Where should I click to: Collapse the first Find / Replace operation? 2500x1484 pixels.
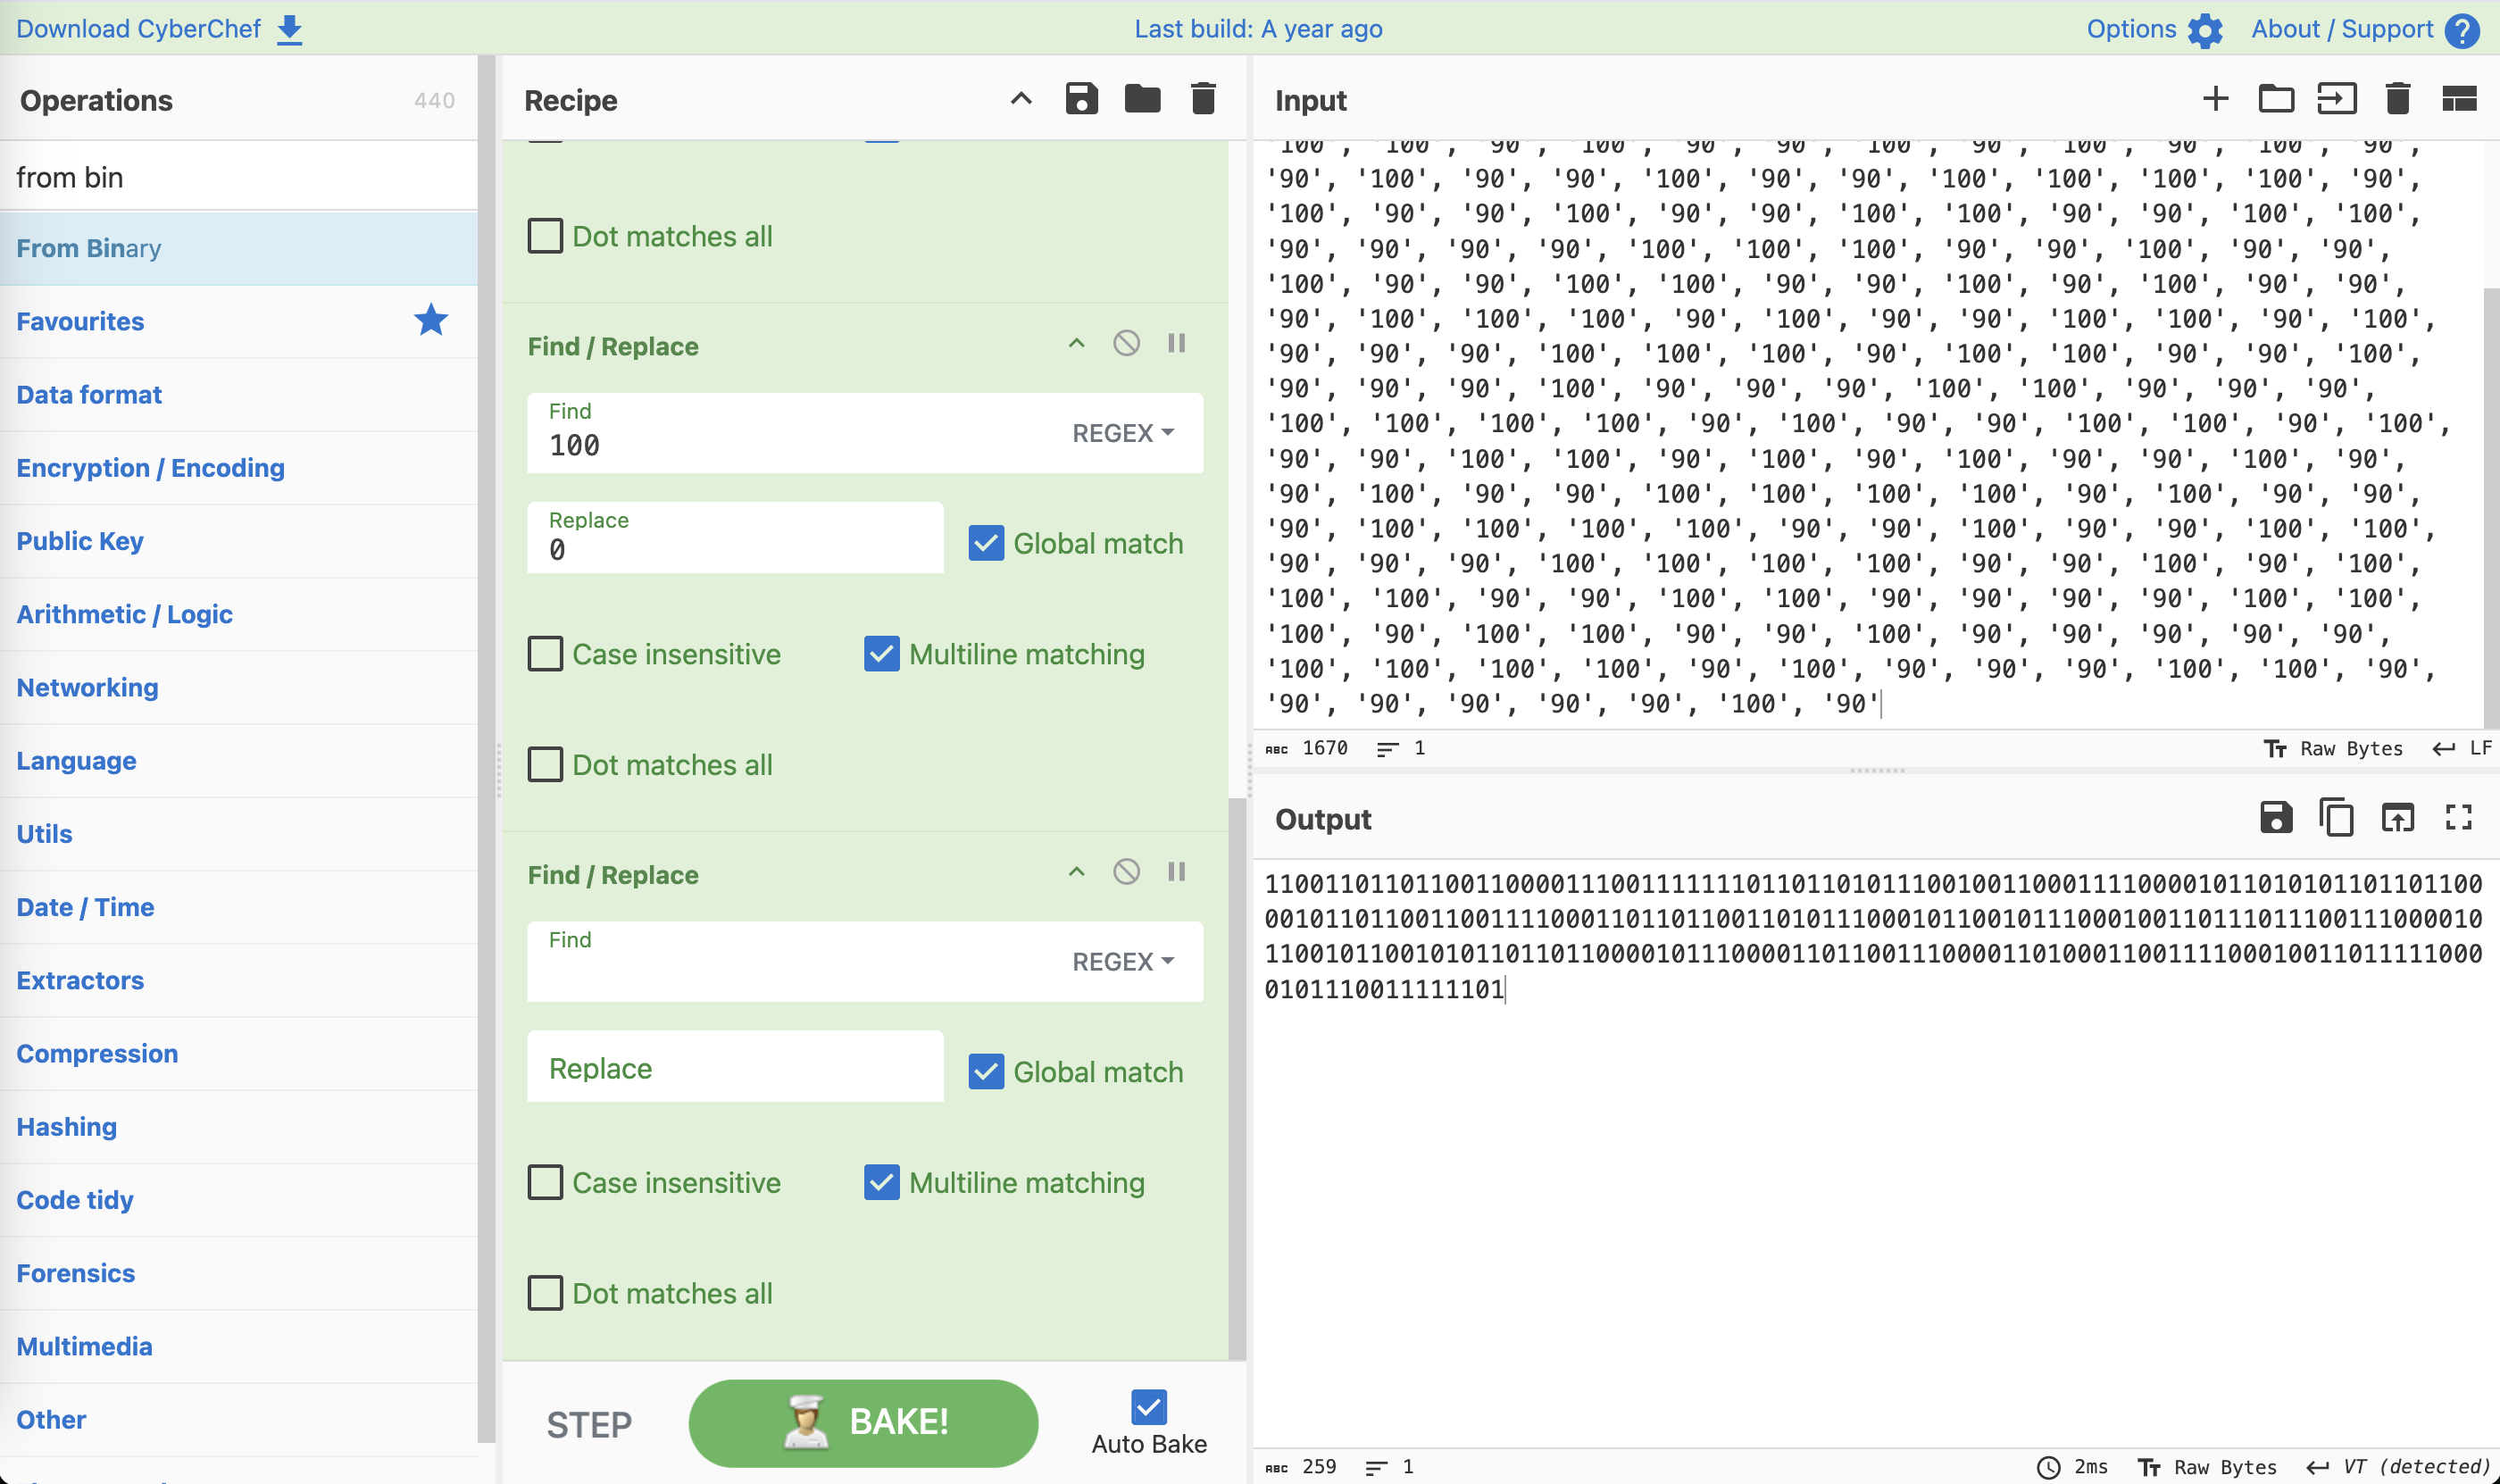1076,344
